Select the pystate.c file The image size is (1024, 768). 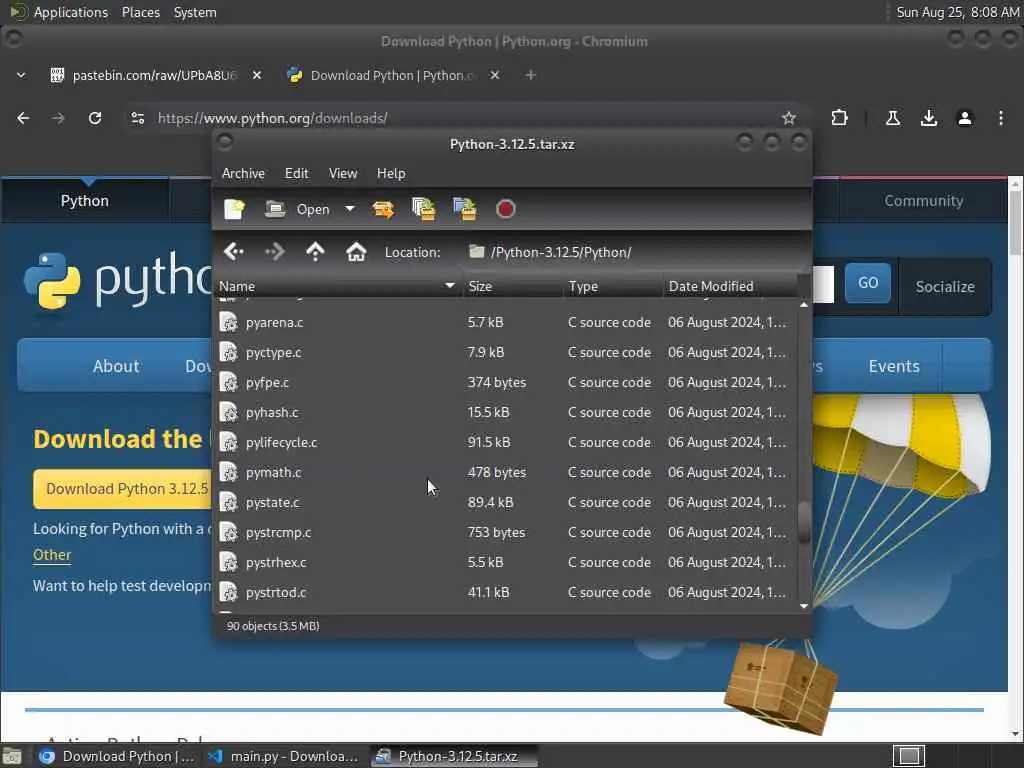(x=506, y=502)
